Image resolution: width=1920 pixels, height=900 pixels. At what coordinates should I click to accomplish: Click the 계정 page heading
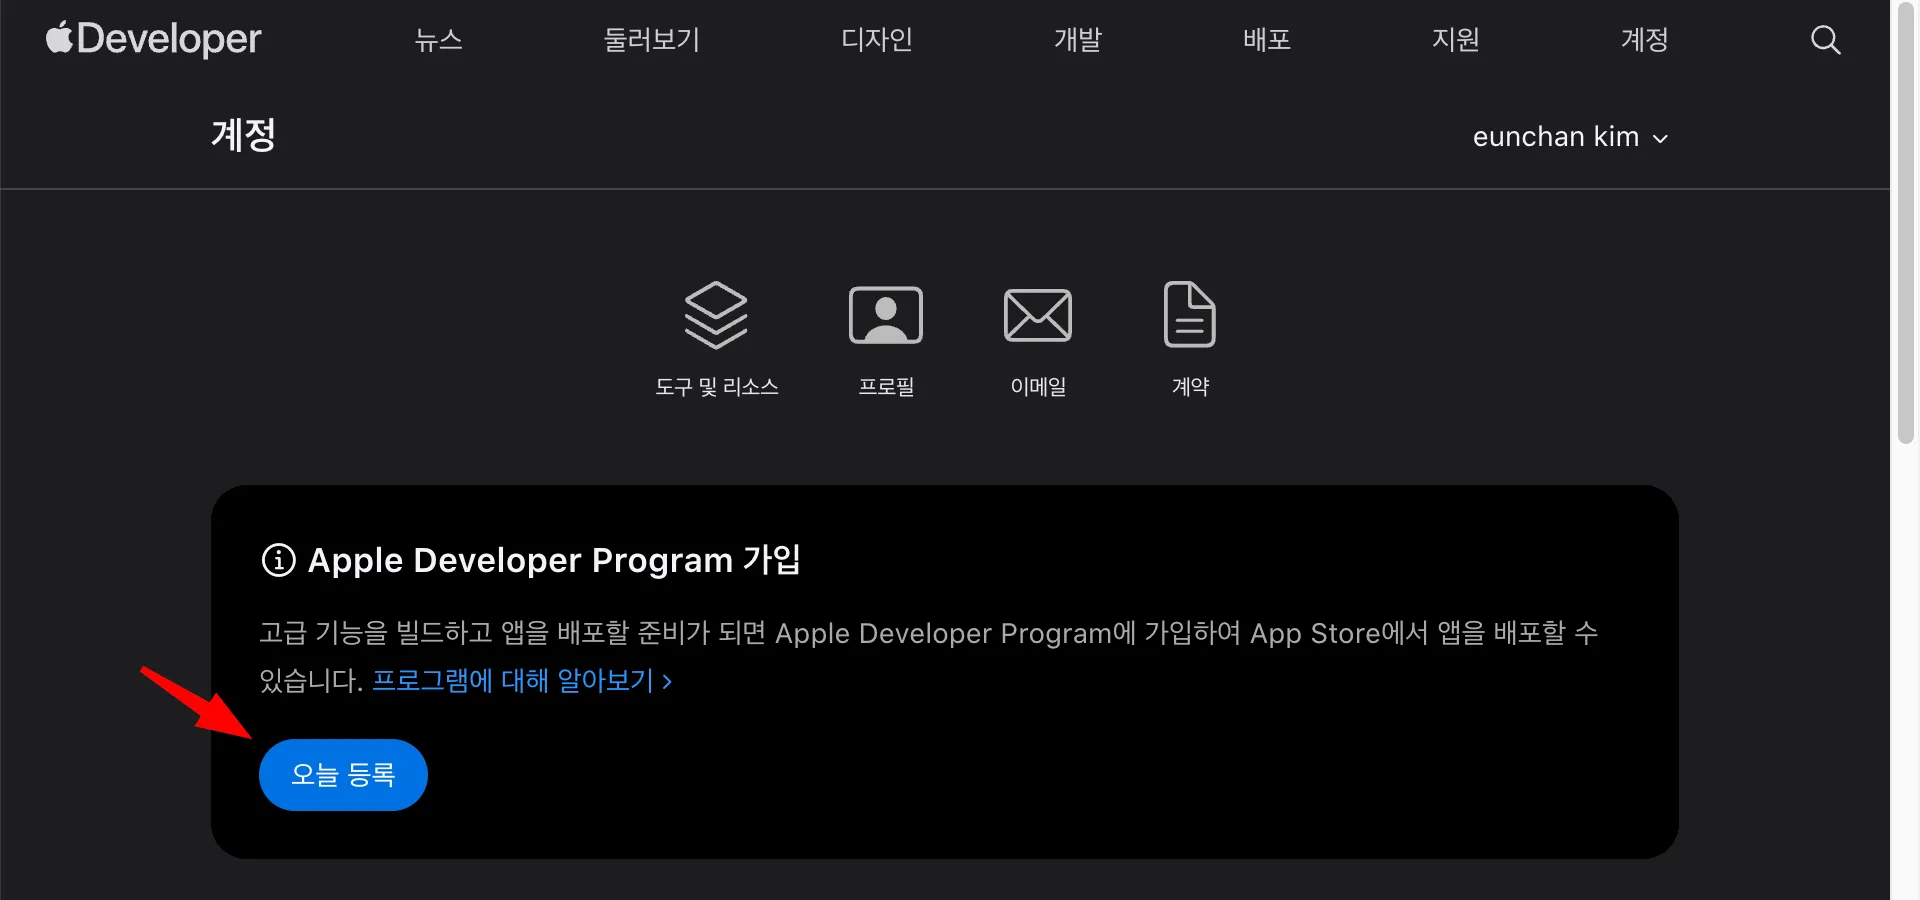click(x=243, y=135)
